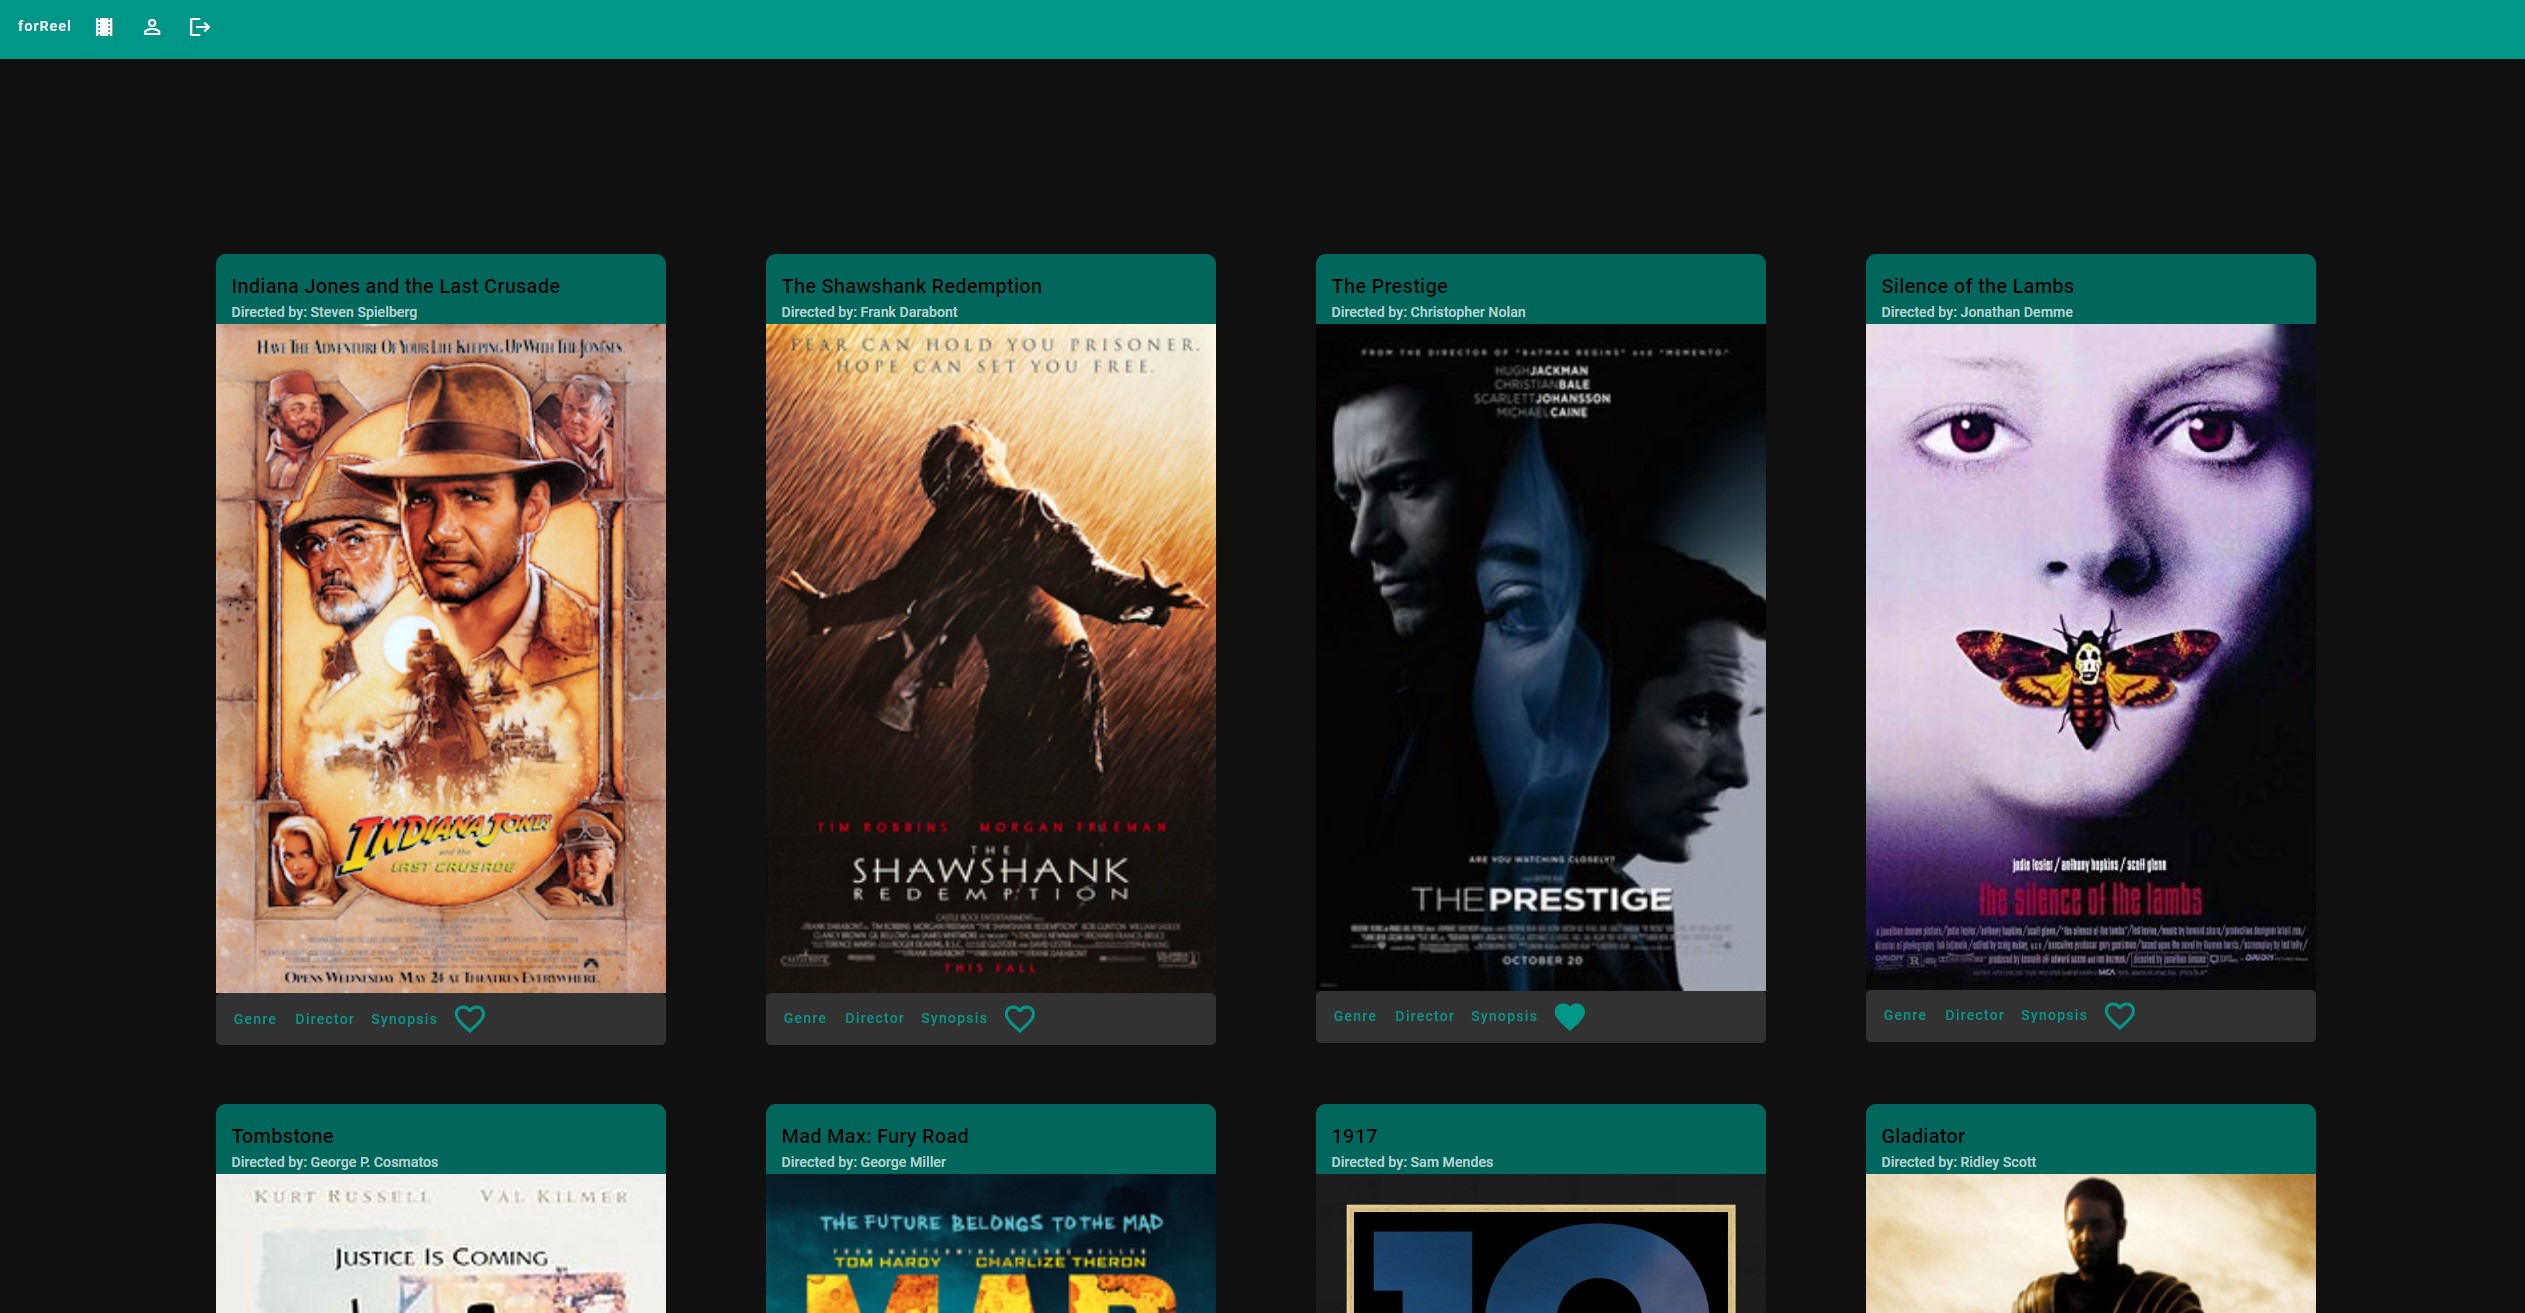
Task: Click Silence of the Lambs poster
Action: coord(2091,657)
